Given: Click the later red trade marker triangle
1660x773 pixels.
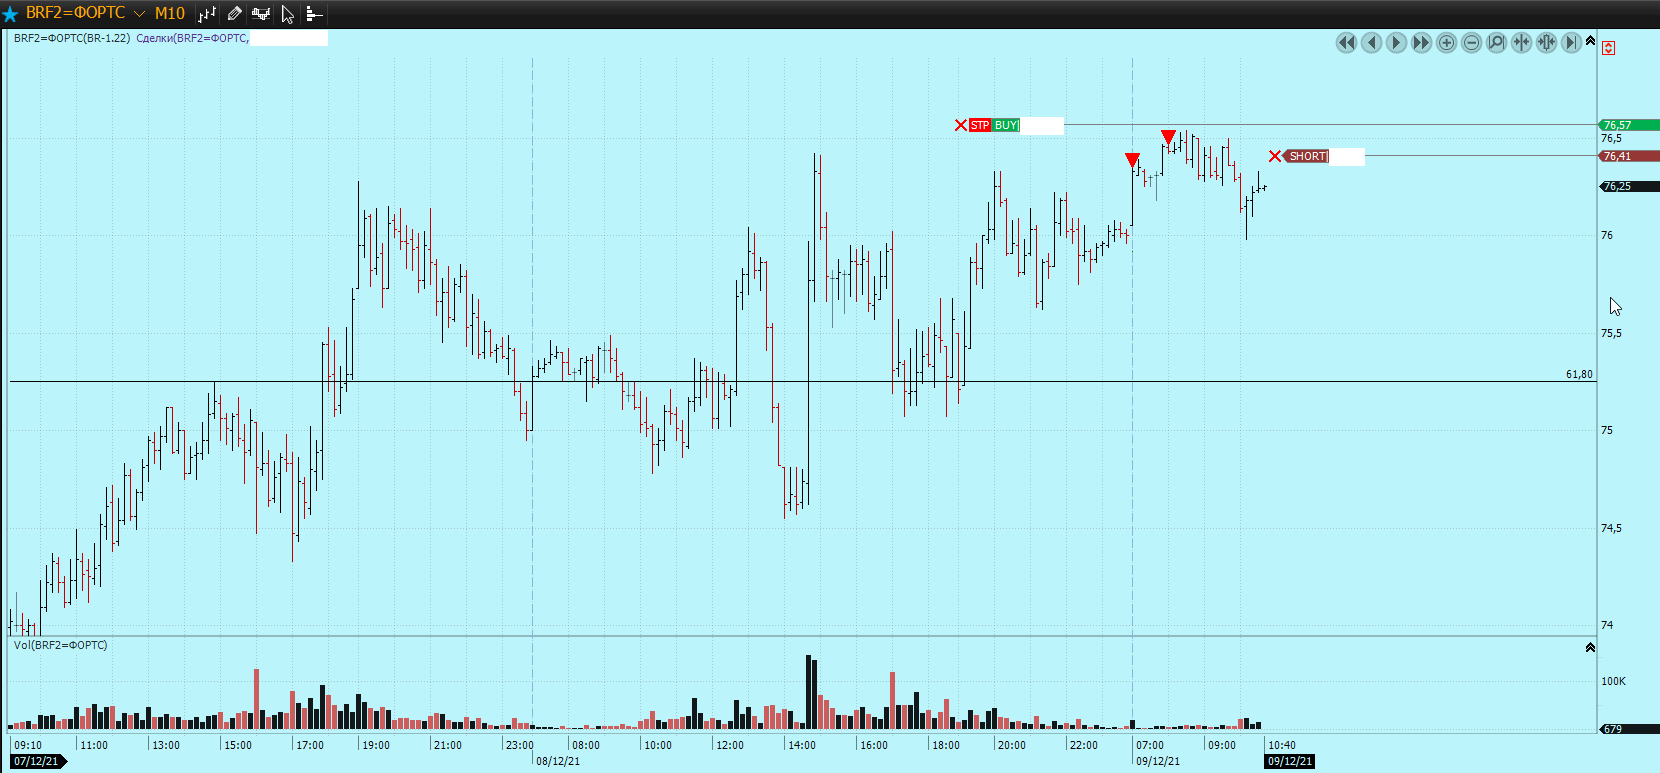Looking at the screenshot, I should click(1168, 136).
